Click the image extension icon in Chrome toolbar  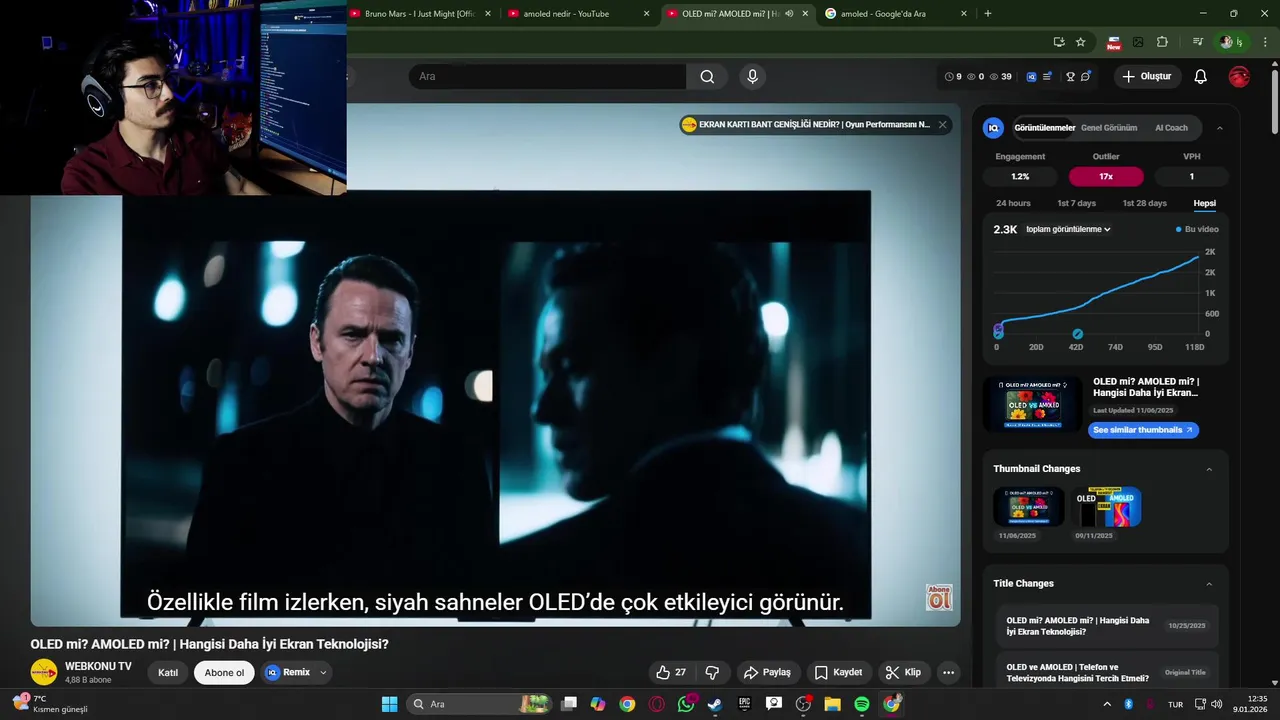pos(1138,42)
